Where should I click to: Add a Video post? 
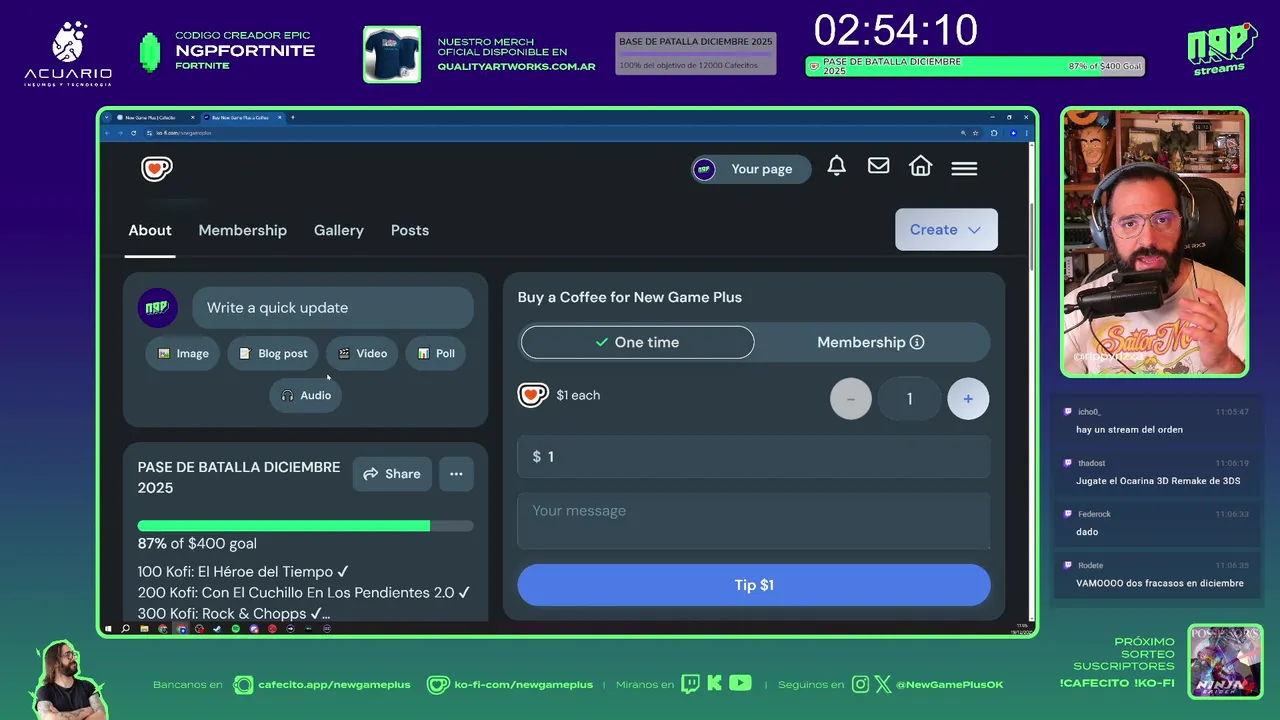(x=362, y=353)
